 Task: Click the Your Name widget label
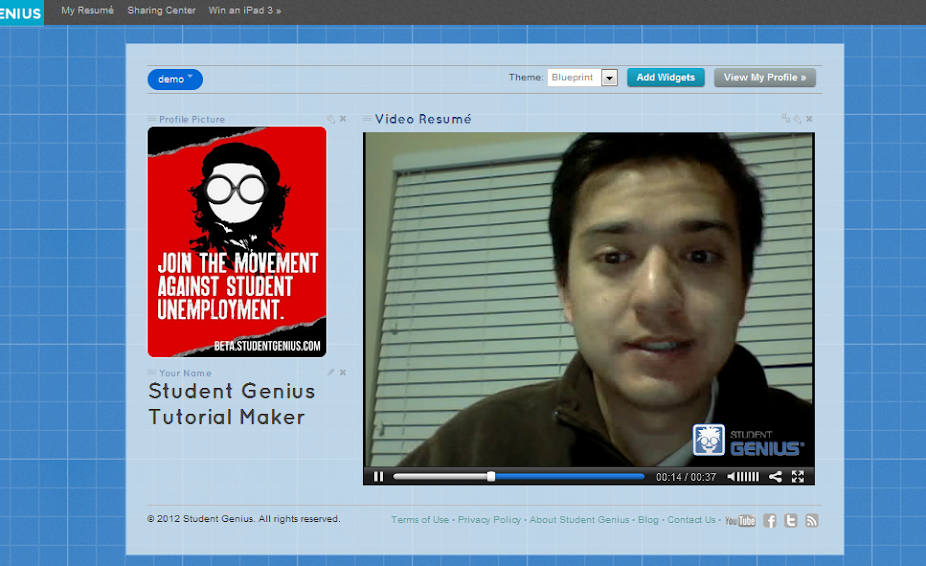(x=185, y=373)
